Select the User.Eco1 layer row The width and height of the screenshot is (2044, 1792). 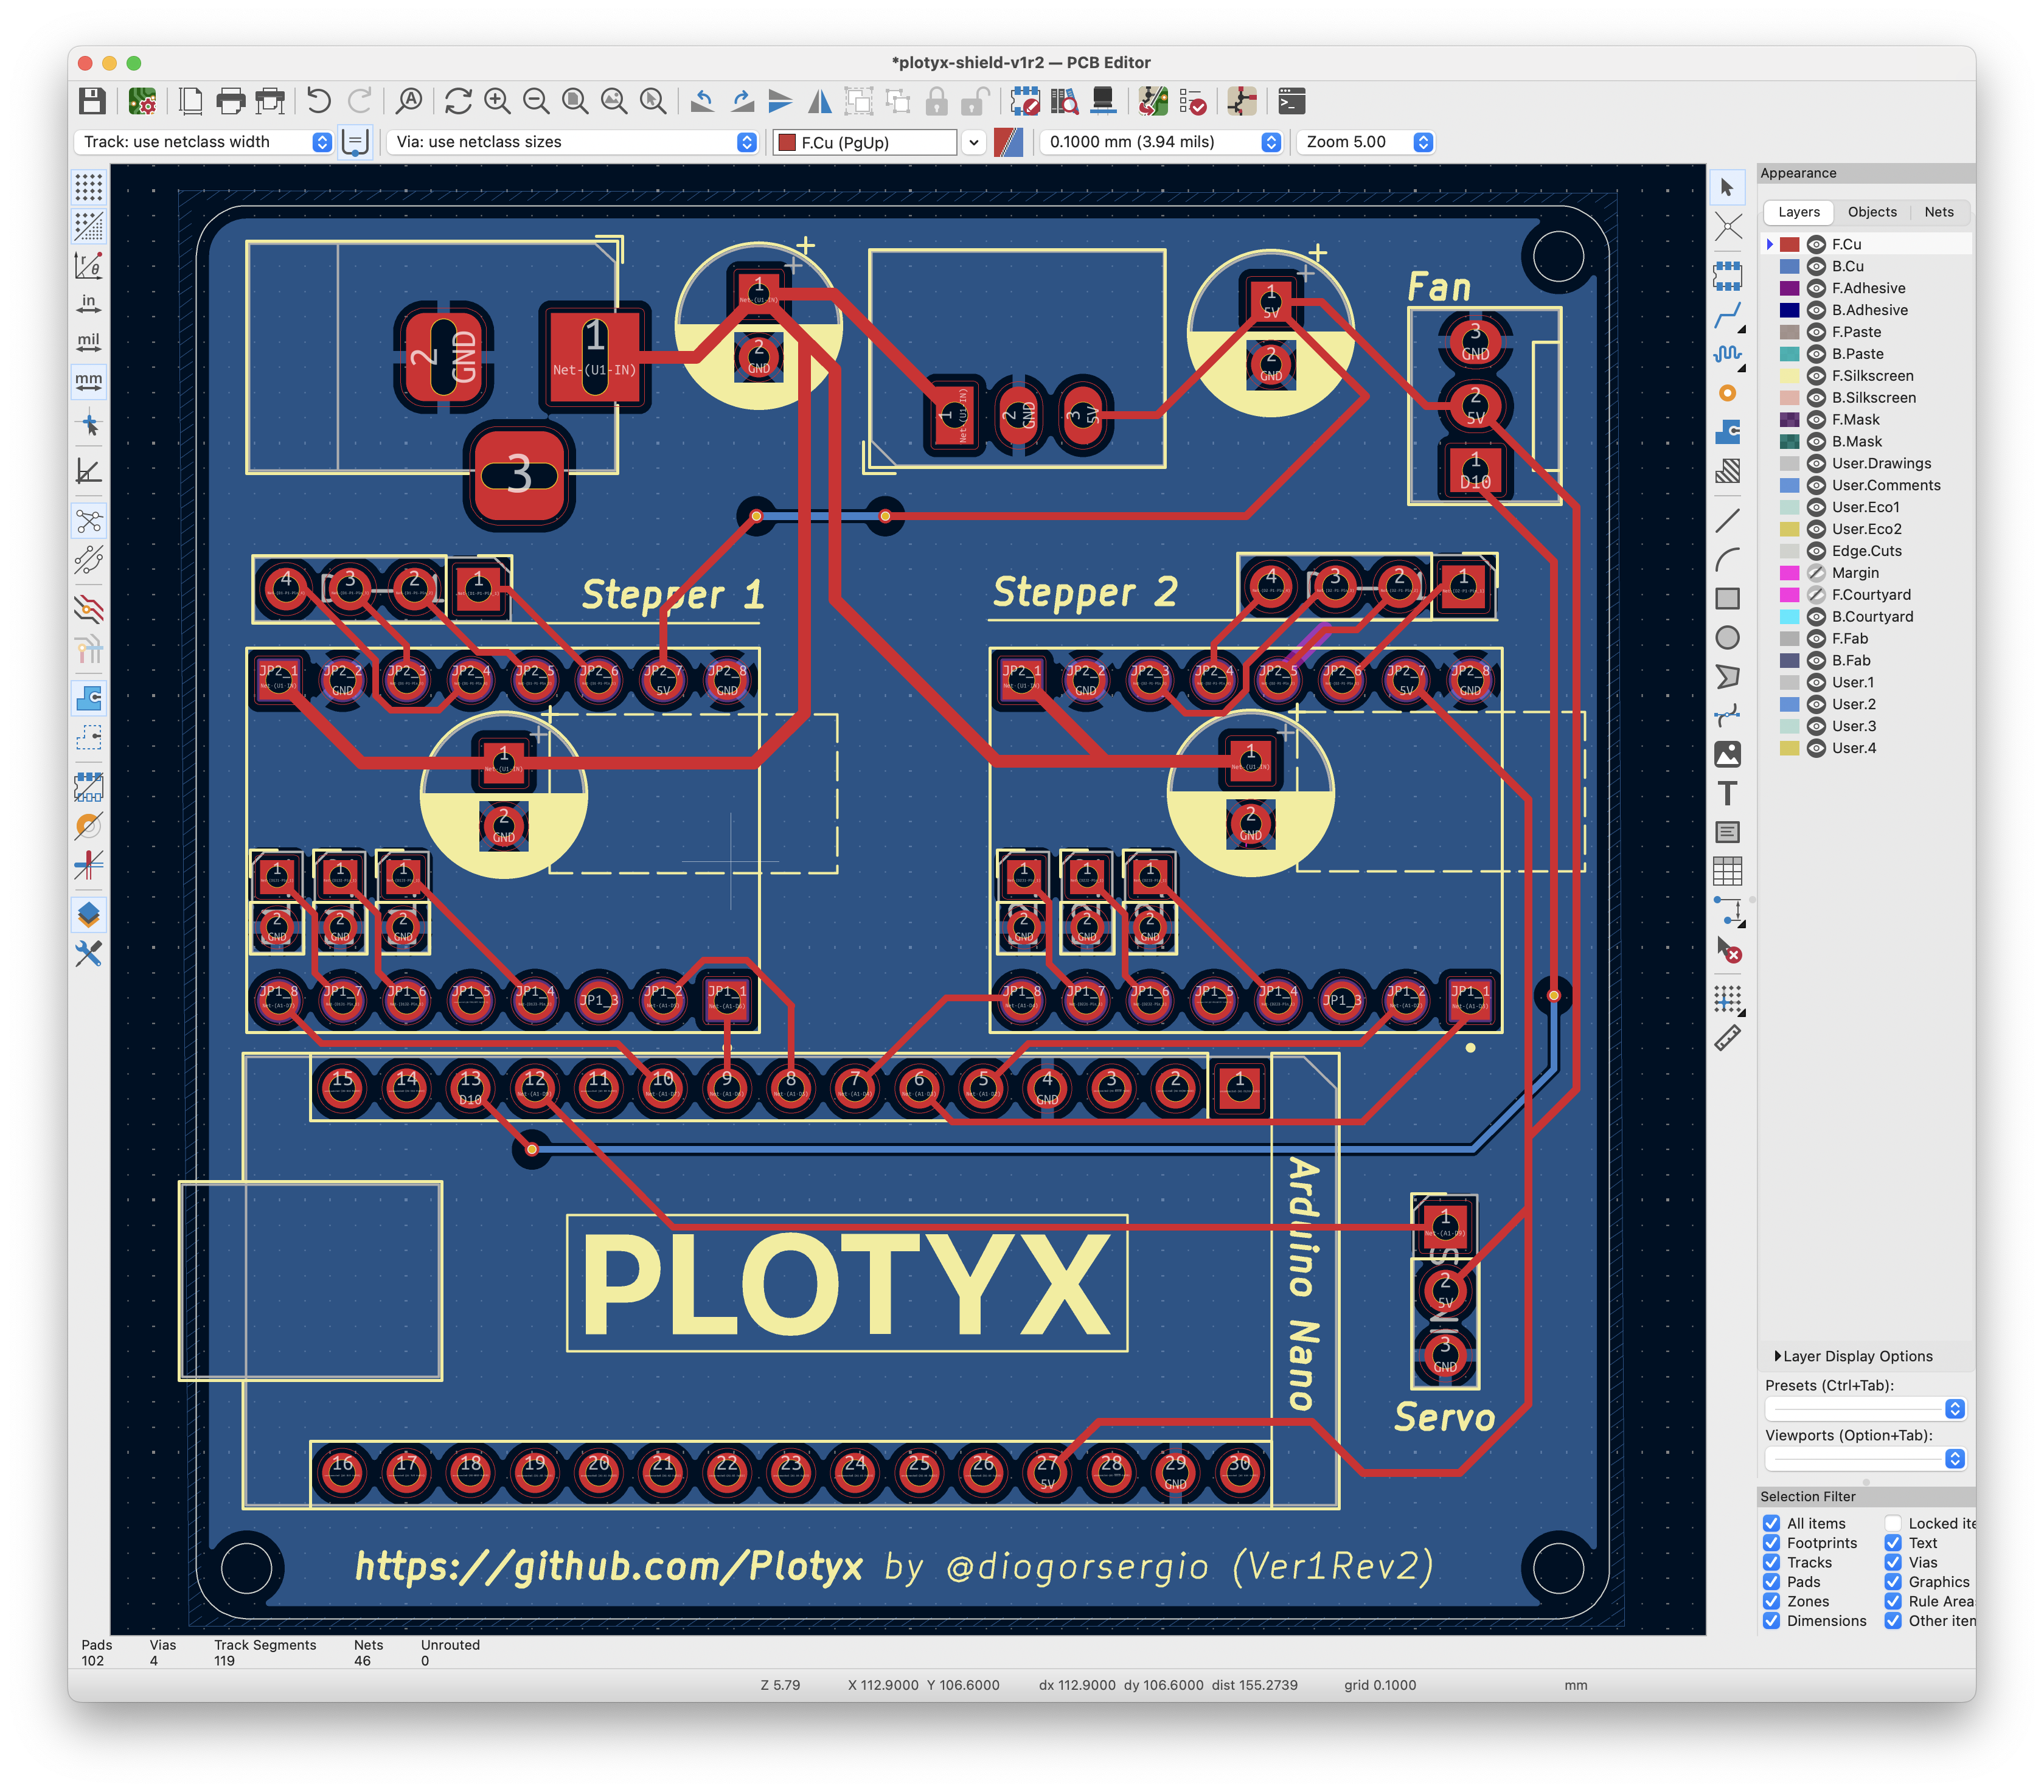pos(1867,507)
